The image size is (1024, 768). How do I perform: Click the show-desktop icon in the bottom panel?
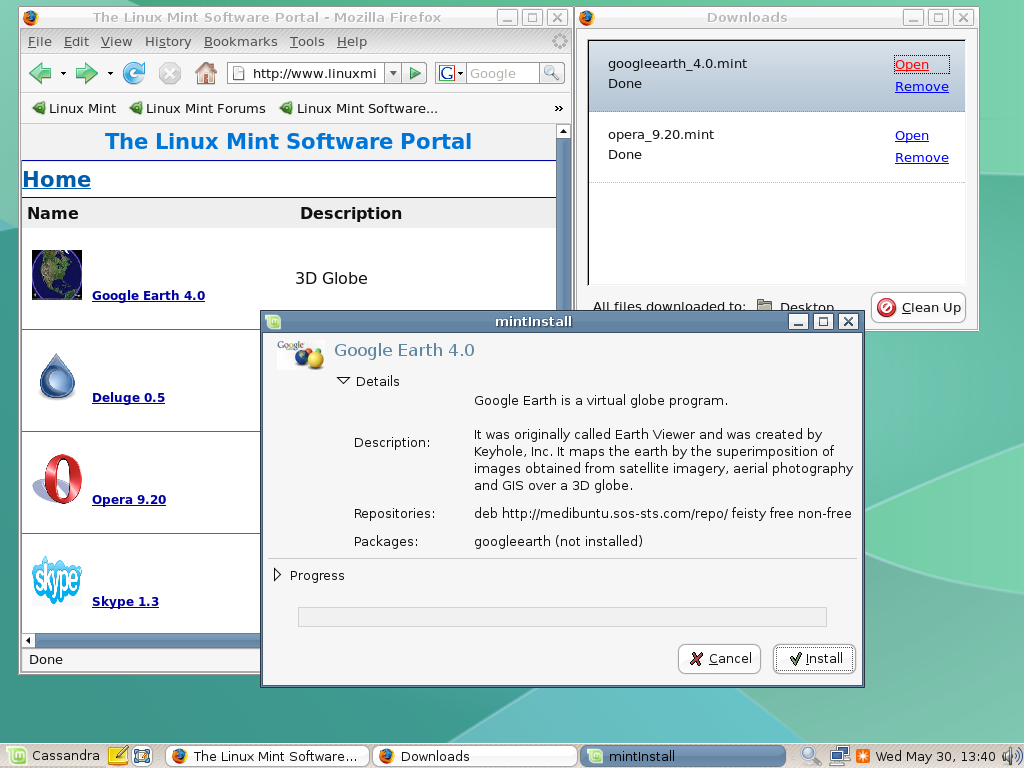142,756
